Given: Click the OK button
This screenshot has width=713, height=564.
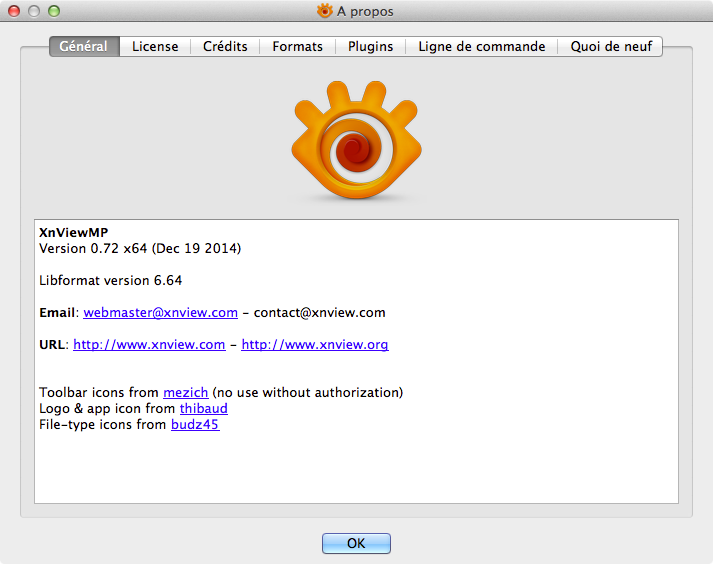Looking at the screenshot, I should click(x=356, y=543).
